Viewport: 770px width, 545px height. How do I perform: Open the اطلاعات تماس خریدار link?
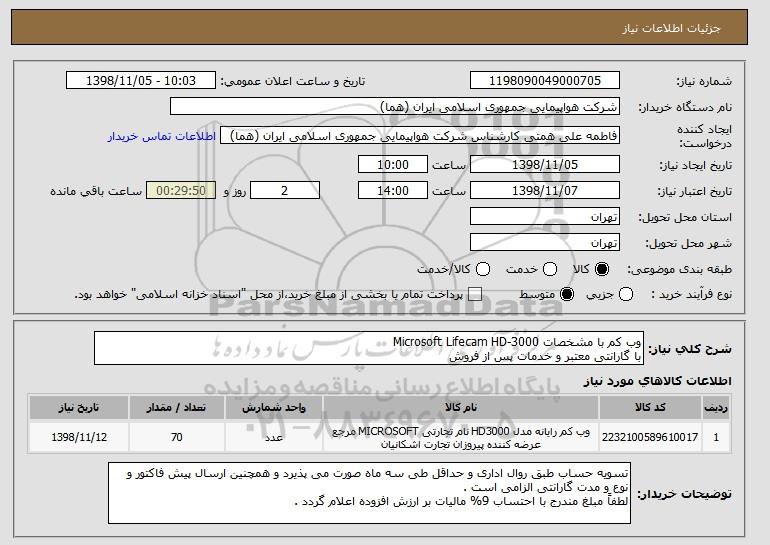point(162,136)
